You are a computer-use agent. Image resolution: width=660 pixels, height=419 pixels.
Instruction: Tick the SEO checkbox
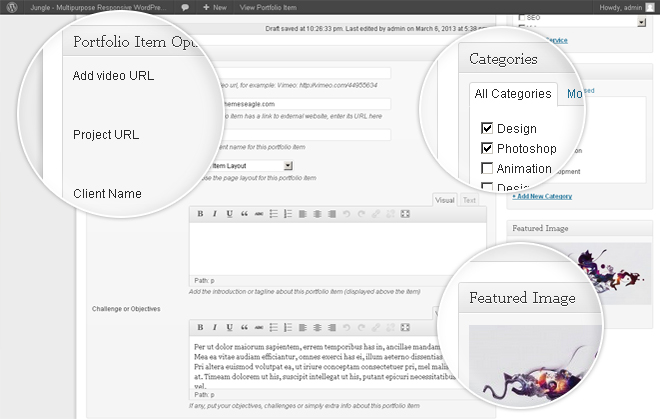click(x=522, y=17)
